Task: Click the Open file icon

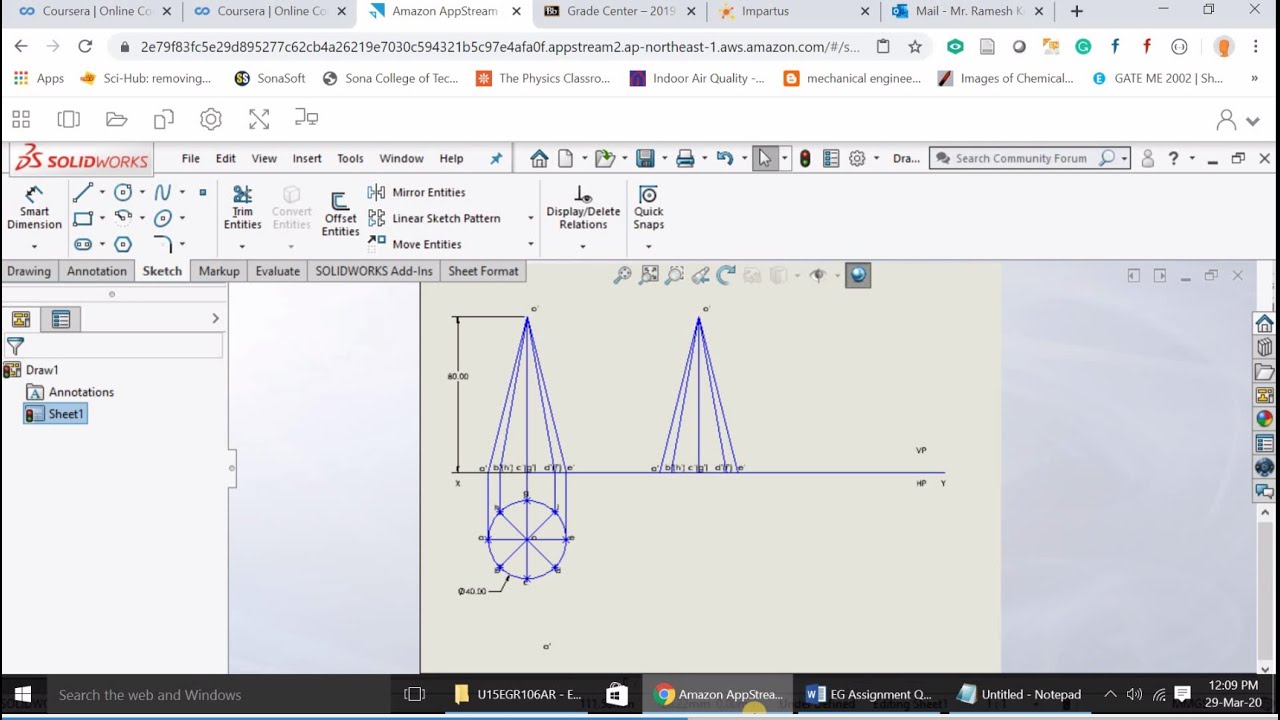Action: click(604, 158)
